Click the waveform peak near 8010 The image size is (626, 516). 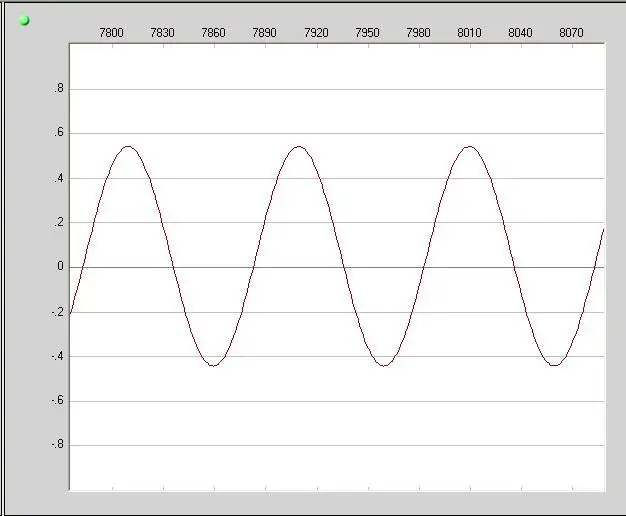[x=470, y=147]
